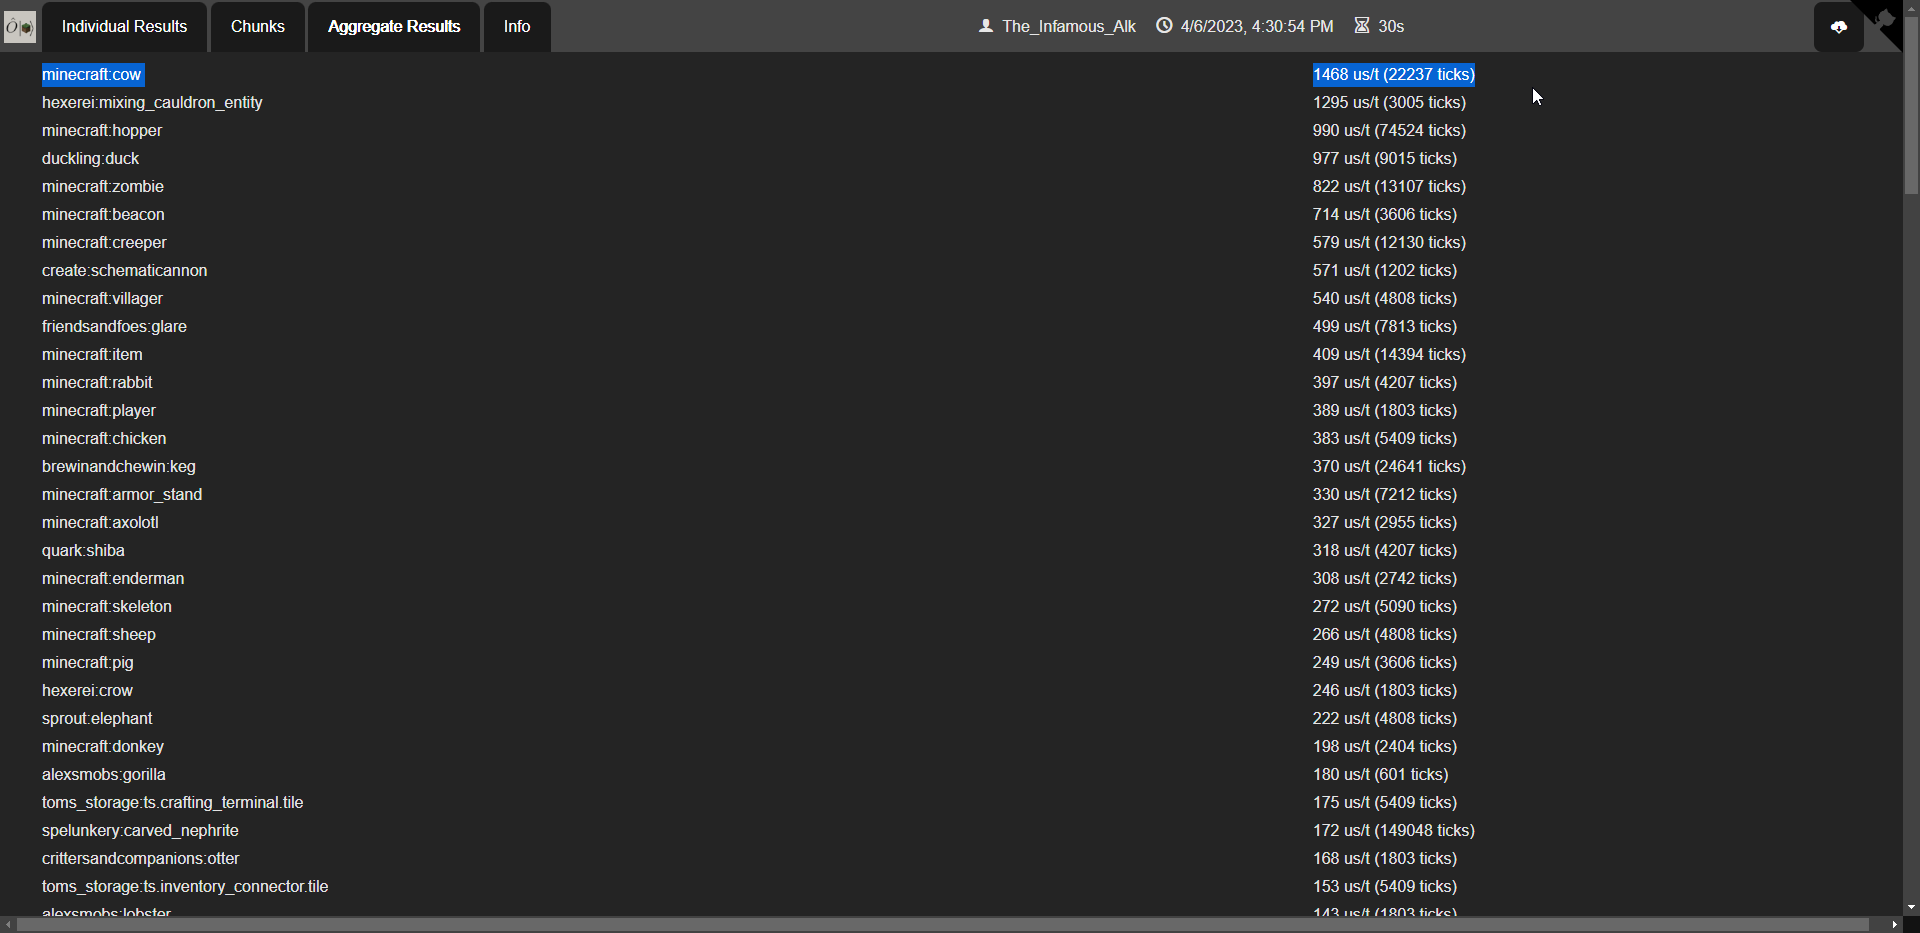Viewport: 1920px width, 933px height.
Task: Open the Info tab
Action: point(517,27)
